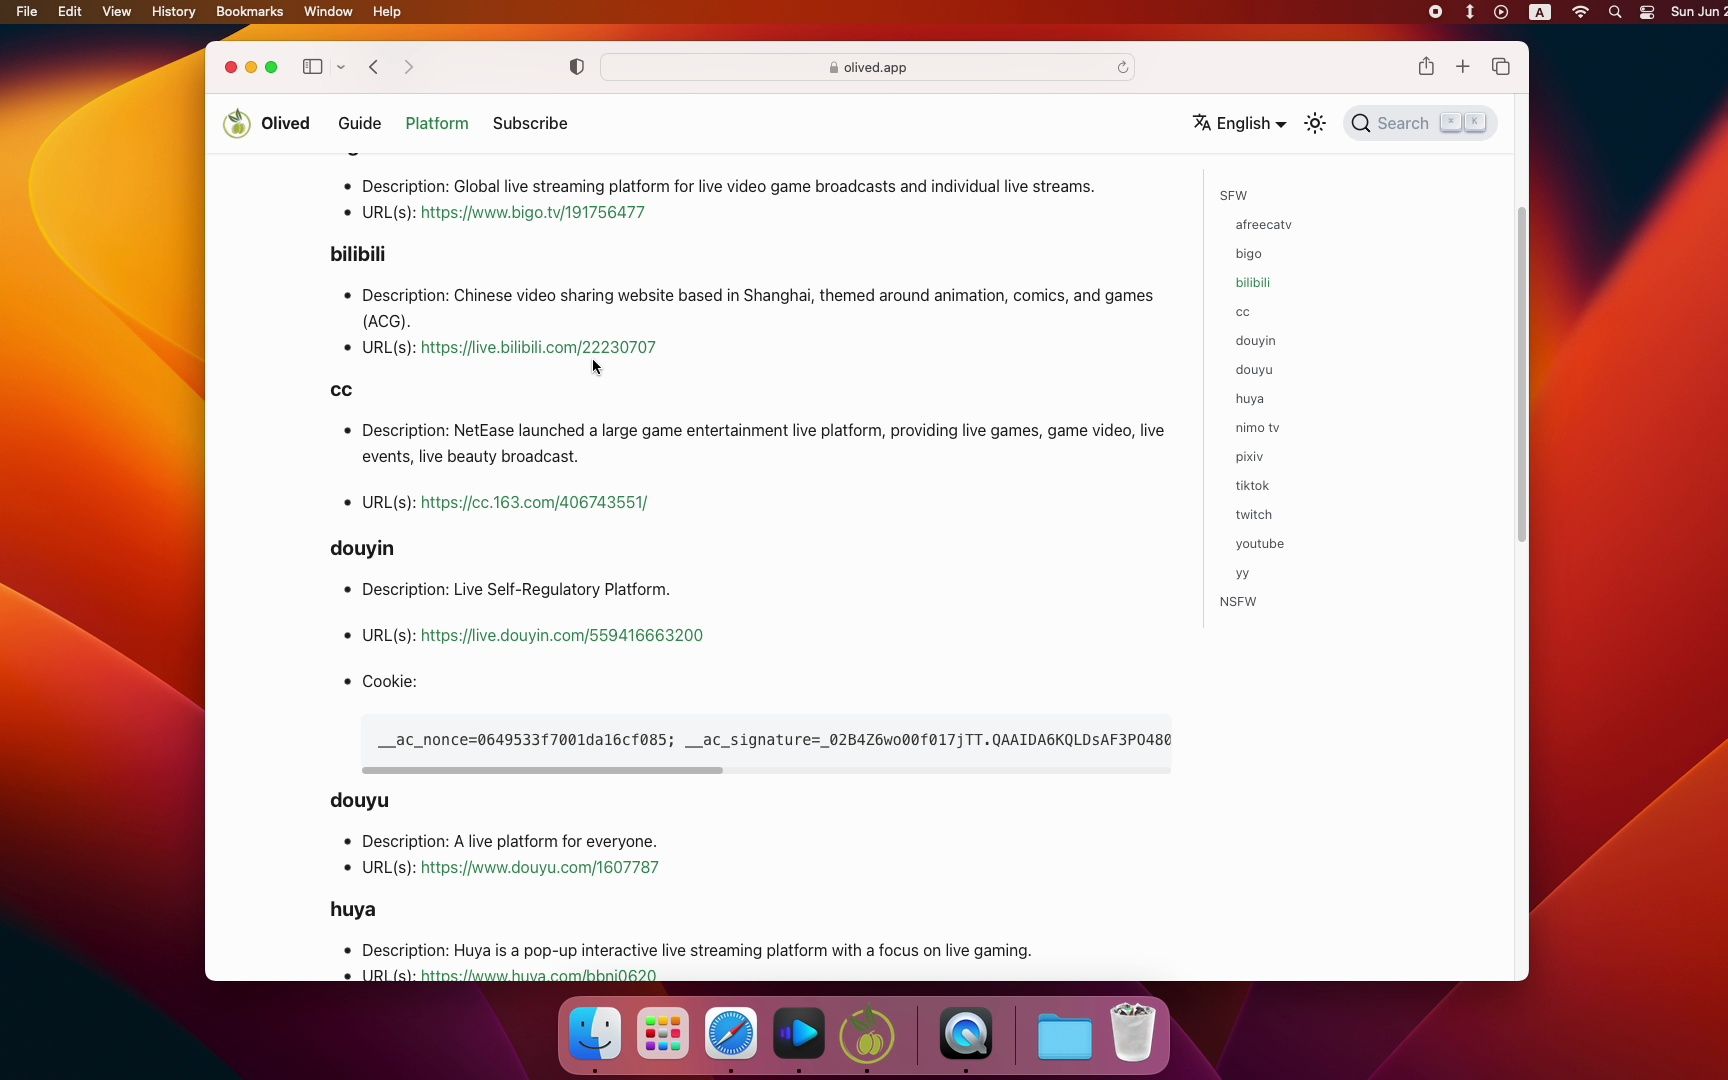Click the screen recording status icon in menu bar
The height and width of the screenshot is (1080, 1728).
[x=1435, y=12]
